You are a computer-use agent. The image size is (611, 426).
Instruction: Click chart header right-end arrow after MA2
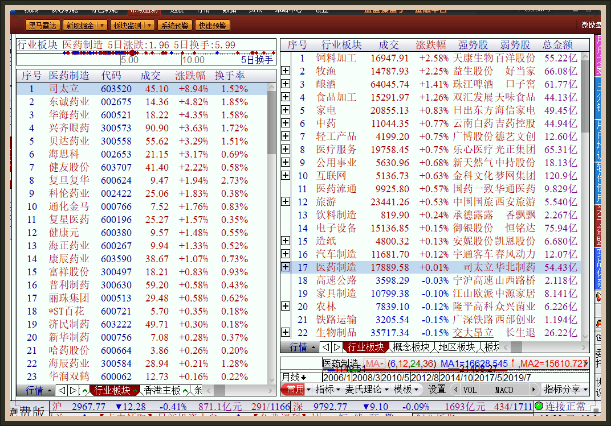586,363
